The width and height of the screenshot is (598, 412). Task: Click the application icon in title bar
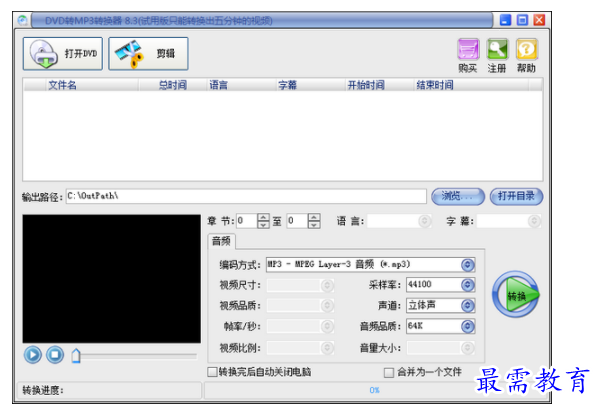tap(23, 20)
